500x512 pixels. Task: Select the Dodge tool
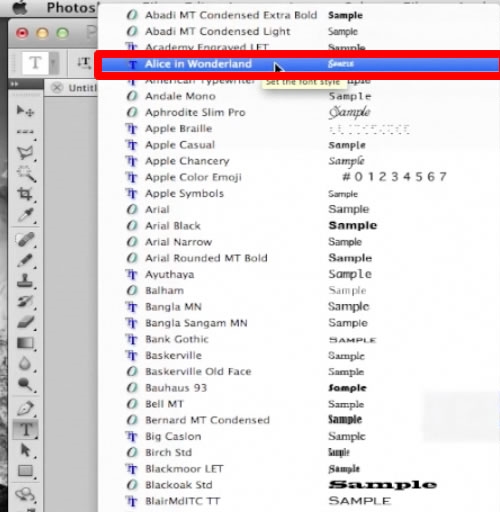[26, 384]
